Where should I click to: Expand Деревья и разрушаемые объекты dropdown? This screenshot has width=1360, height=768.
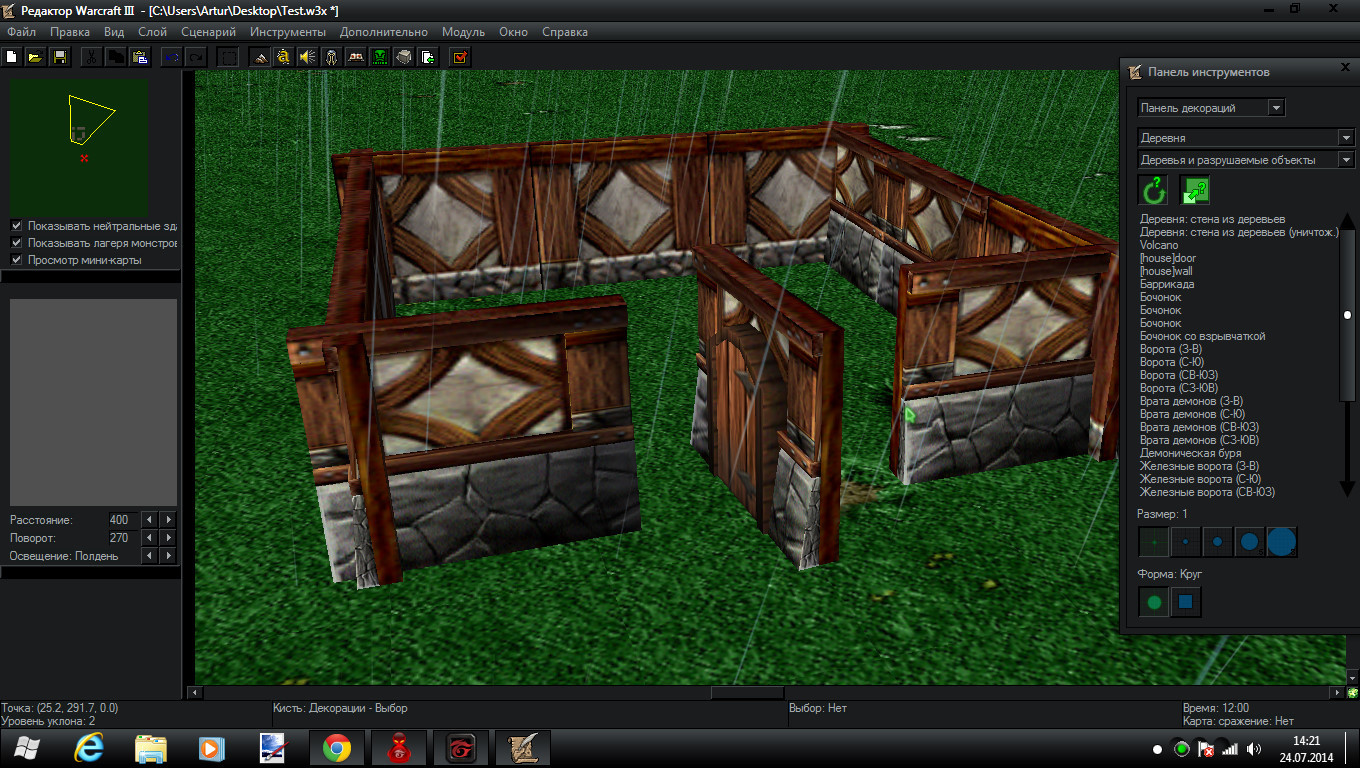pyautogui.click(x=1246, y=160)
